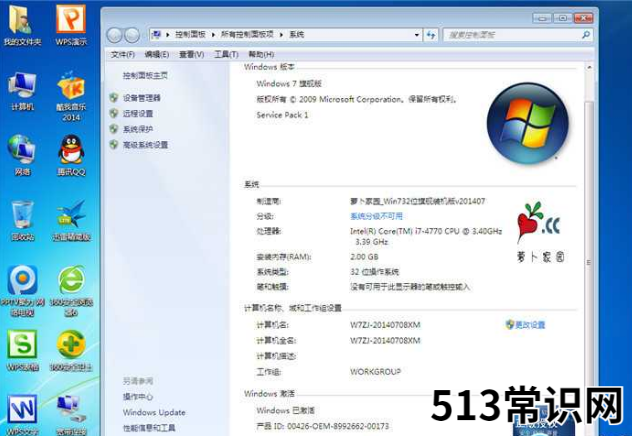The image size is (632, 436).
Task: Click computer name W7ZJ-20140708XM value
Action: coord(385,325)
